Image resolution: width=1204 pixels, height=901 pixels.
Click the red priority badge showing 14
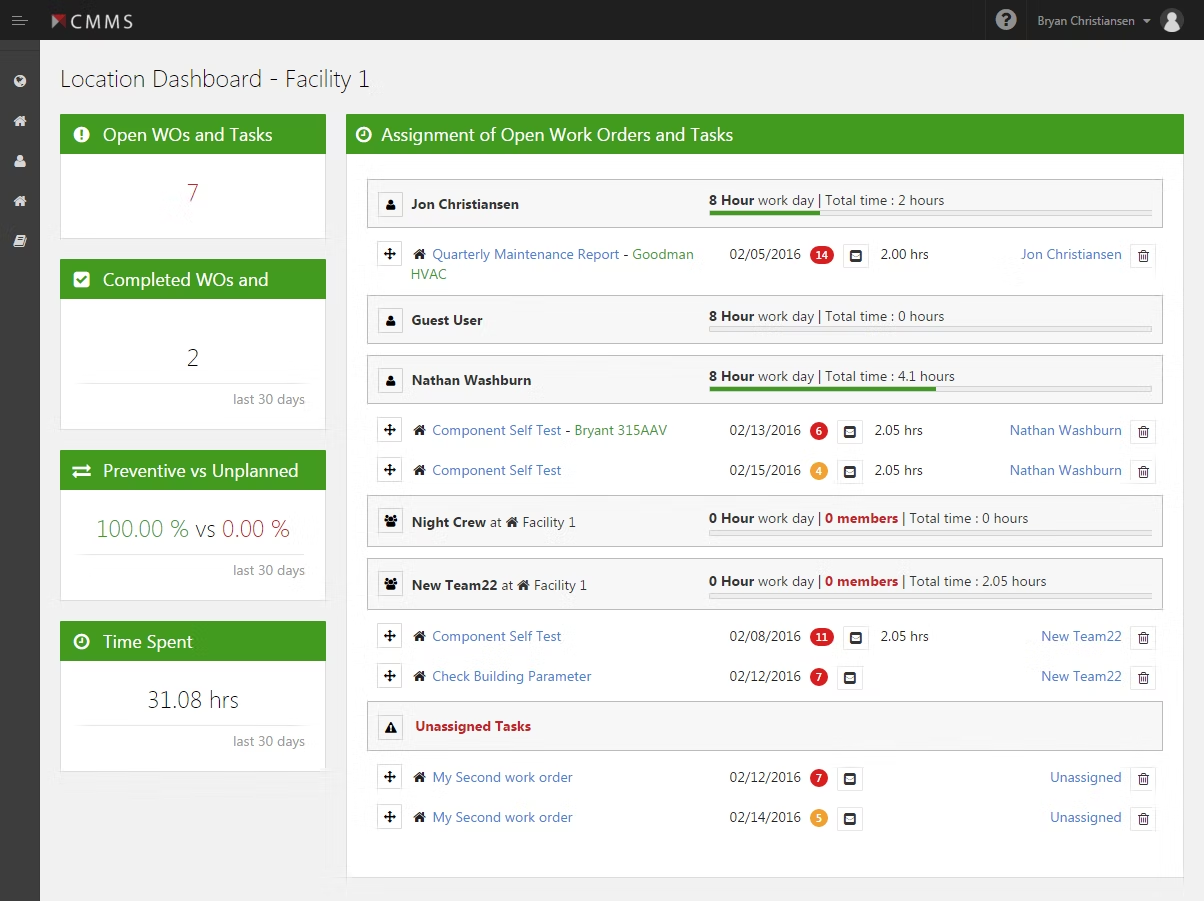click(821, 255)
